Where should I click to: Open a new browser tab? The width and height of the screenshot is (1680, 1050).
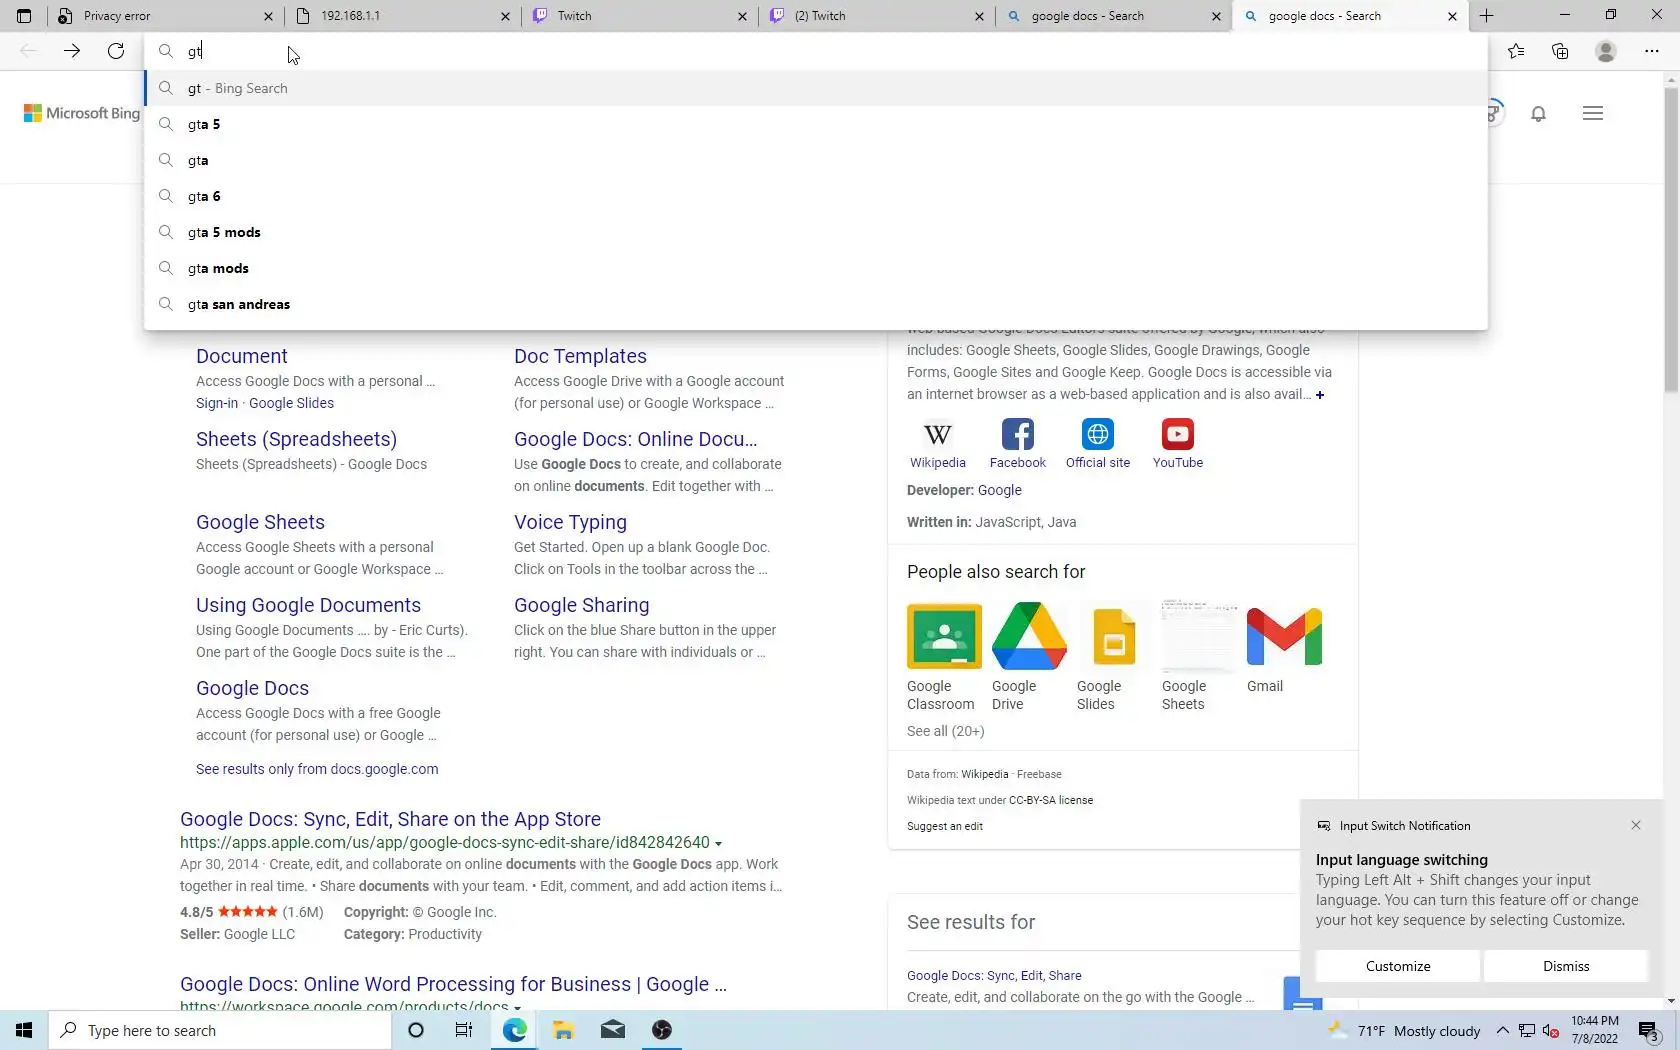[1487, 16]
